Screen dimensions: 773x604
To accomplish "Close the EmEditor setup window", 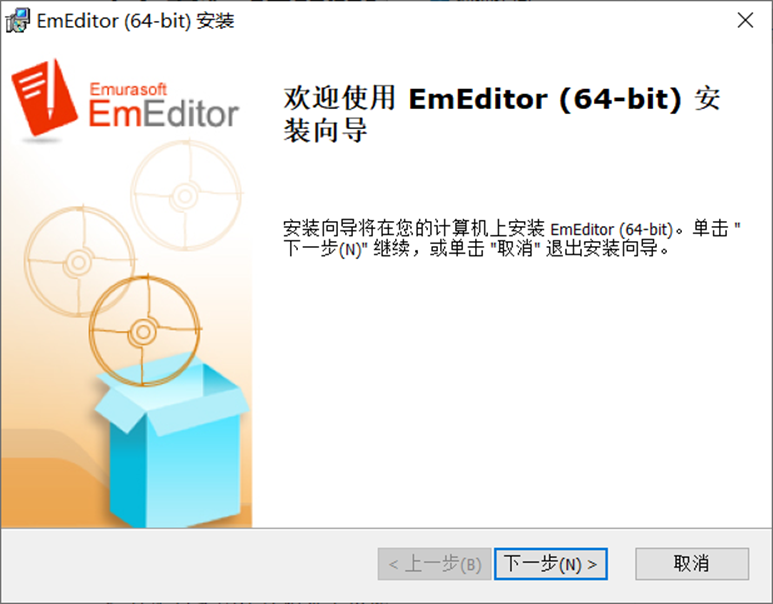I will pyautogui.click(x=745, y=21).
